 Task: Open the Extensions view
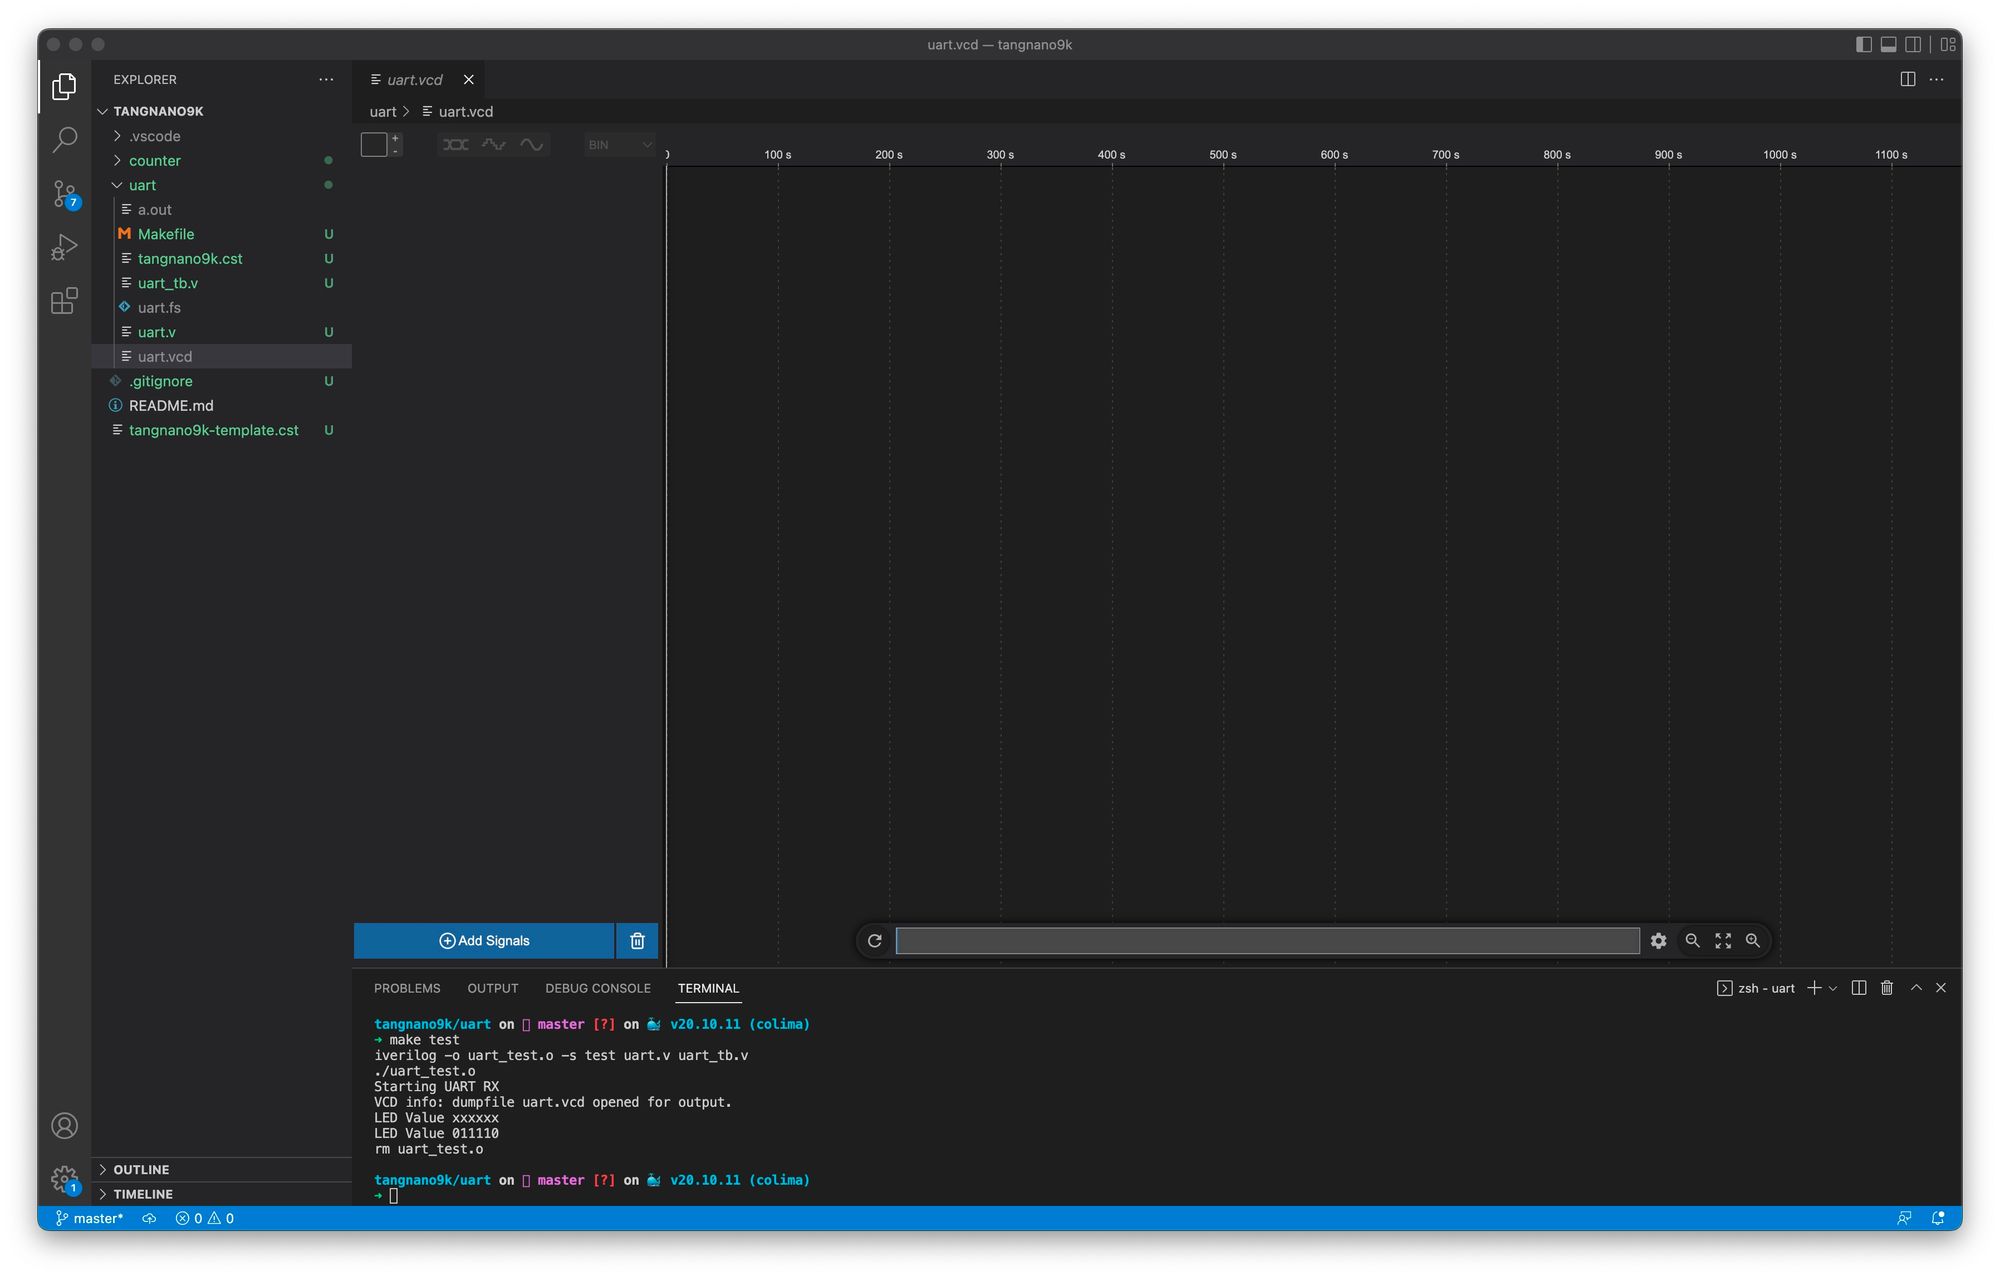(x=65, y=301)
